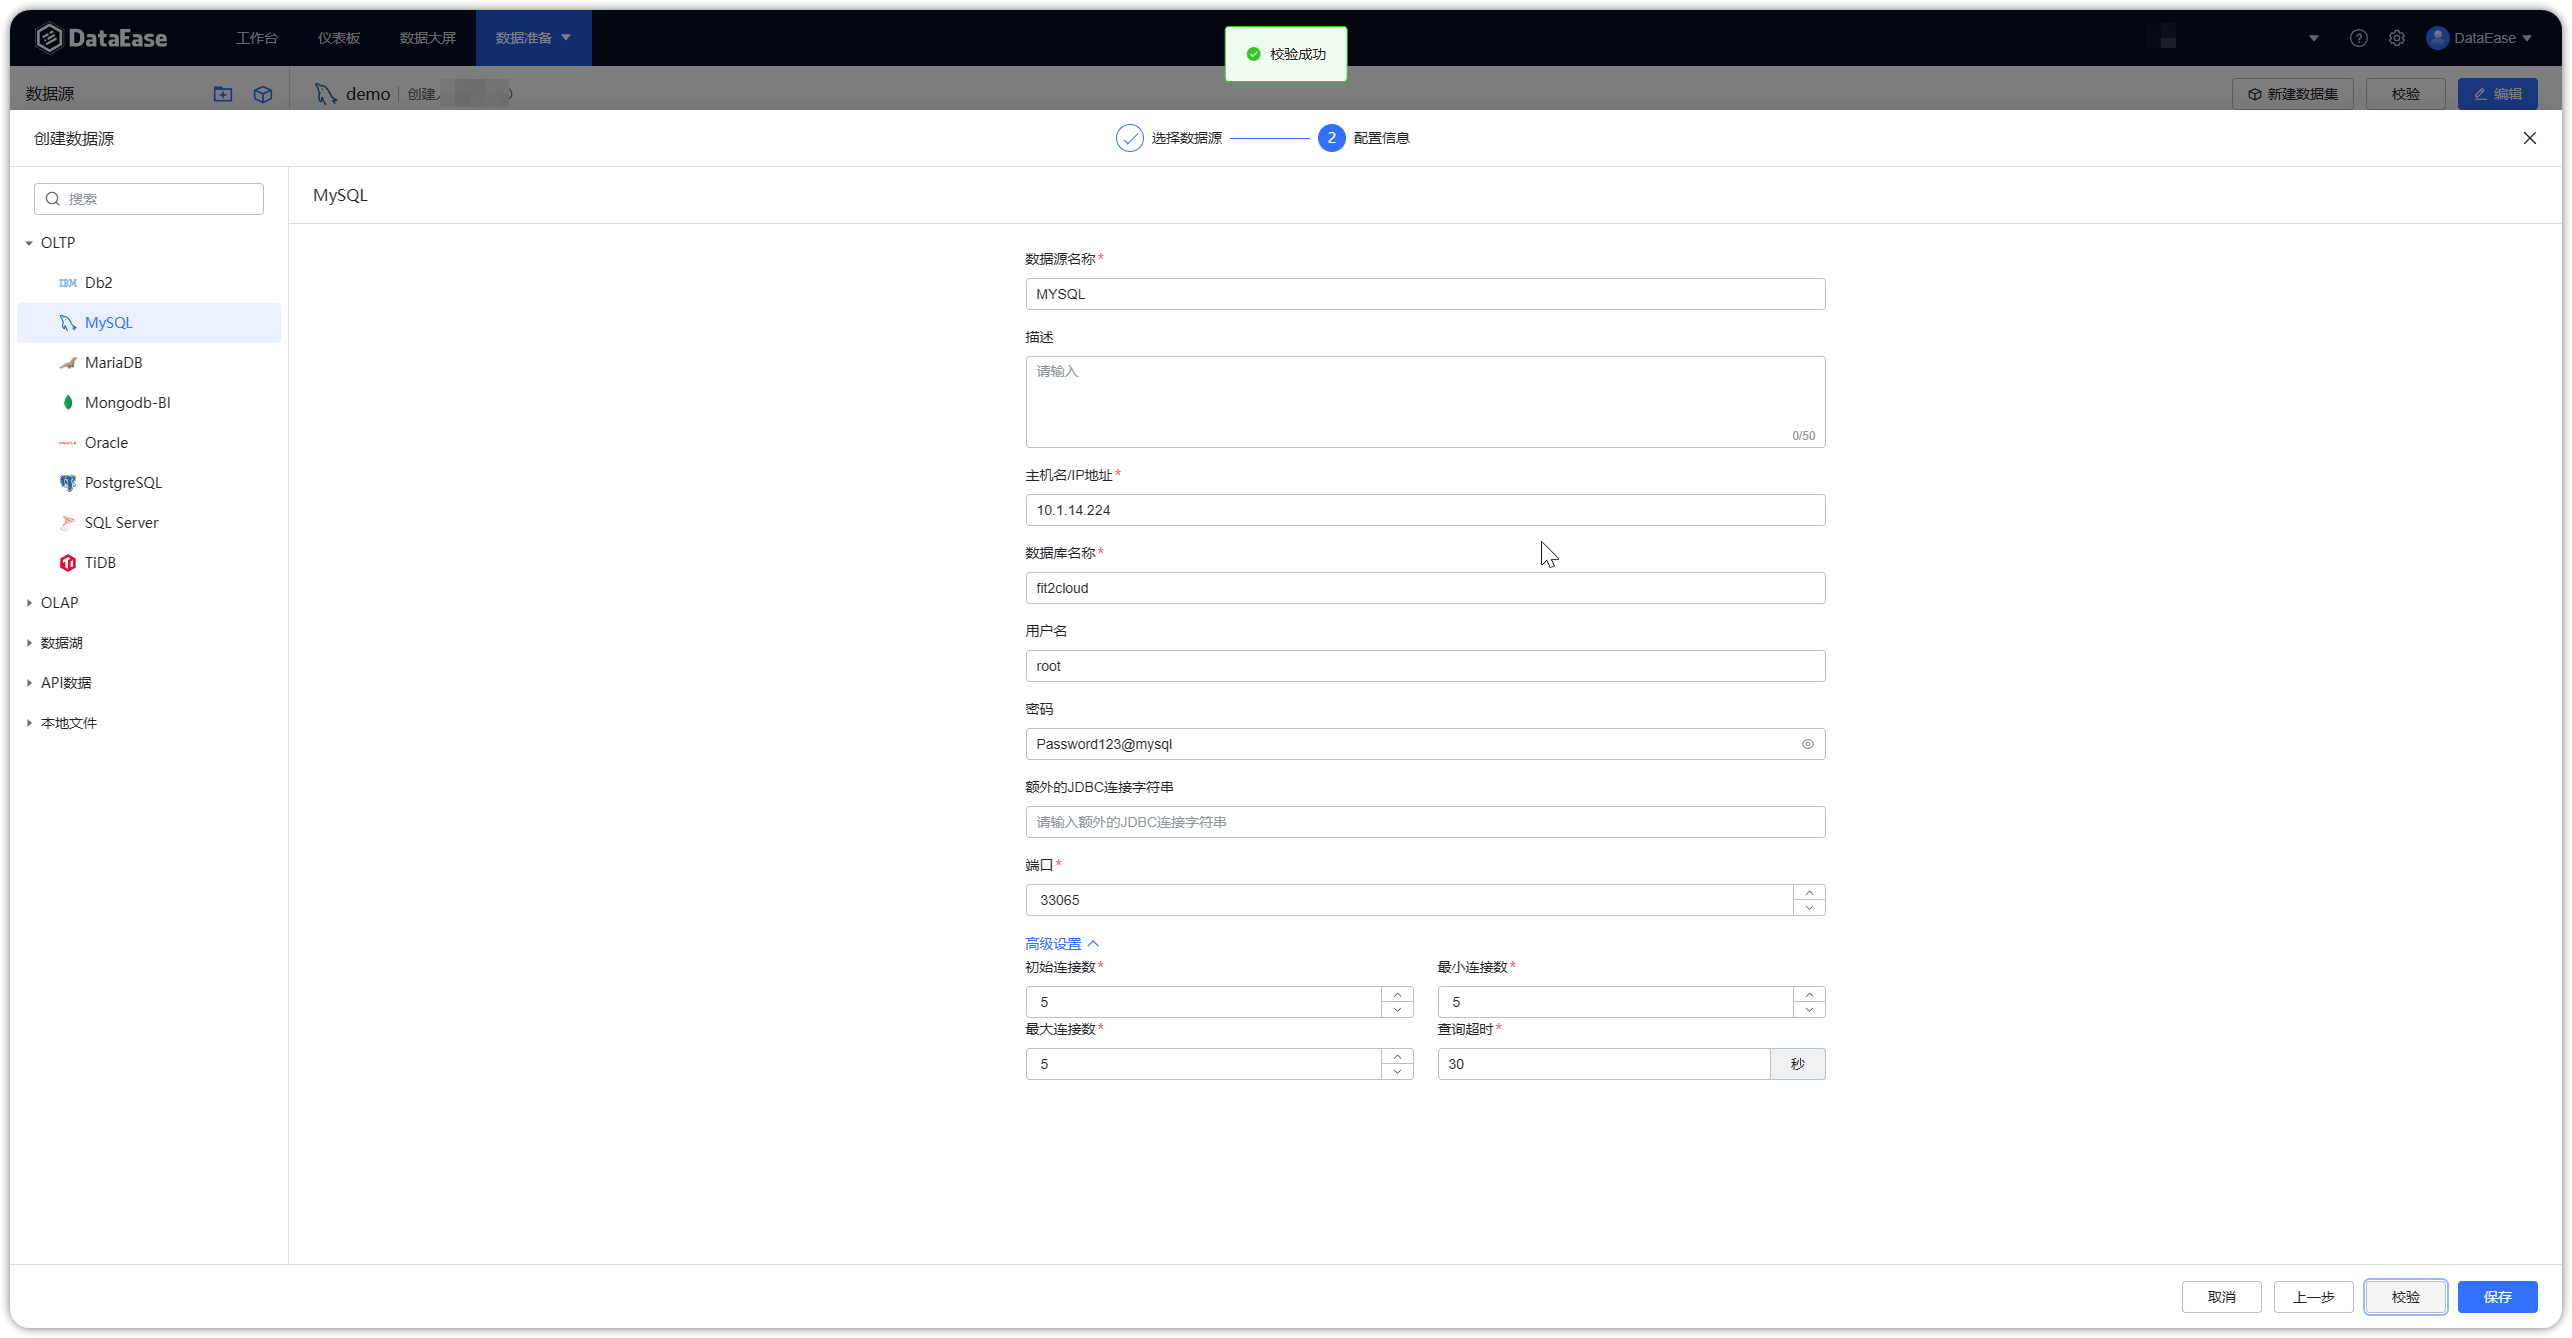Screen dimensions: 2572x1338
Task: Increase the port value with the stepper arrow
Action: tap(1808, 893)
